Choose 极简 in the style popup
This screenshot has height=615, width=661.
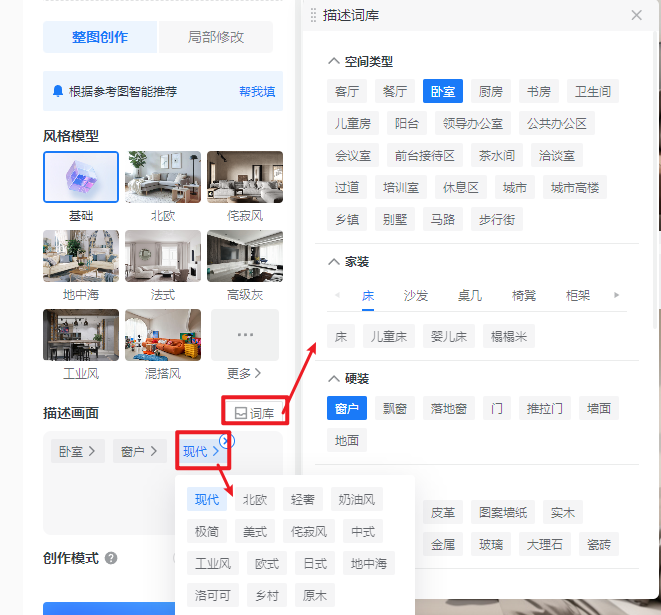[x=207, y=531]
